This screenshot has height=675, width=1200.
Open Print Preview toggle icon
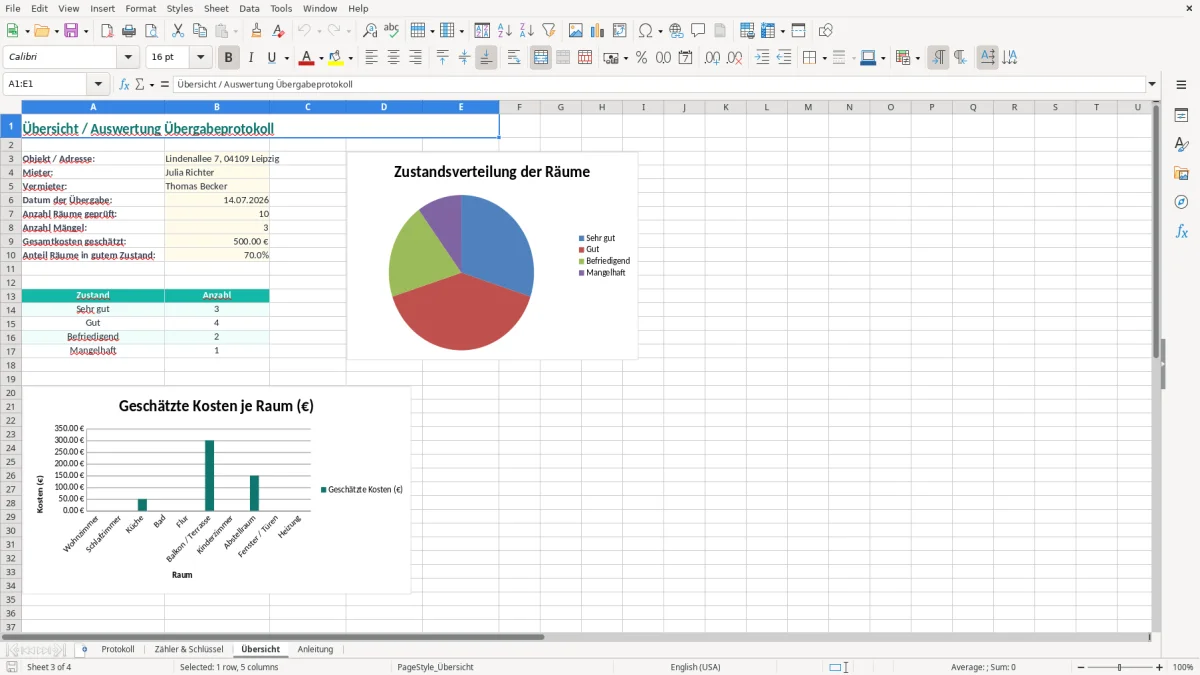coord(151,31)
